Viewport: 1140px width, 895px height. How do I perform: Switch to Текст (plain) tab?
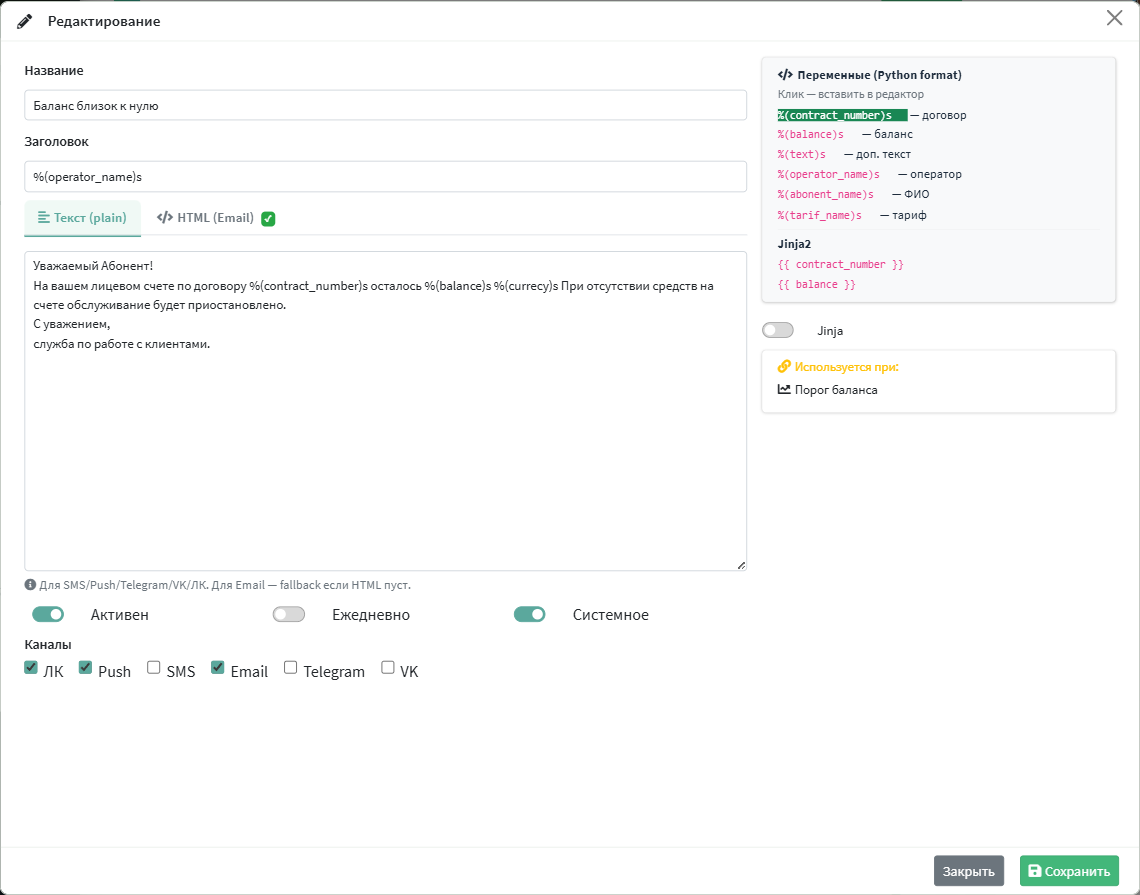pyautogui.click(x=82, y=218)
